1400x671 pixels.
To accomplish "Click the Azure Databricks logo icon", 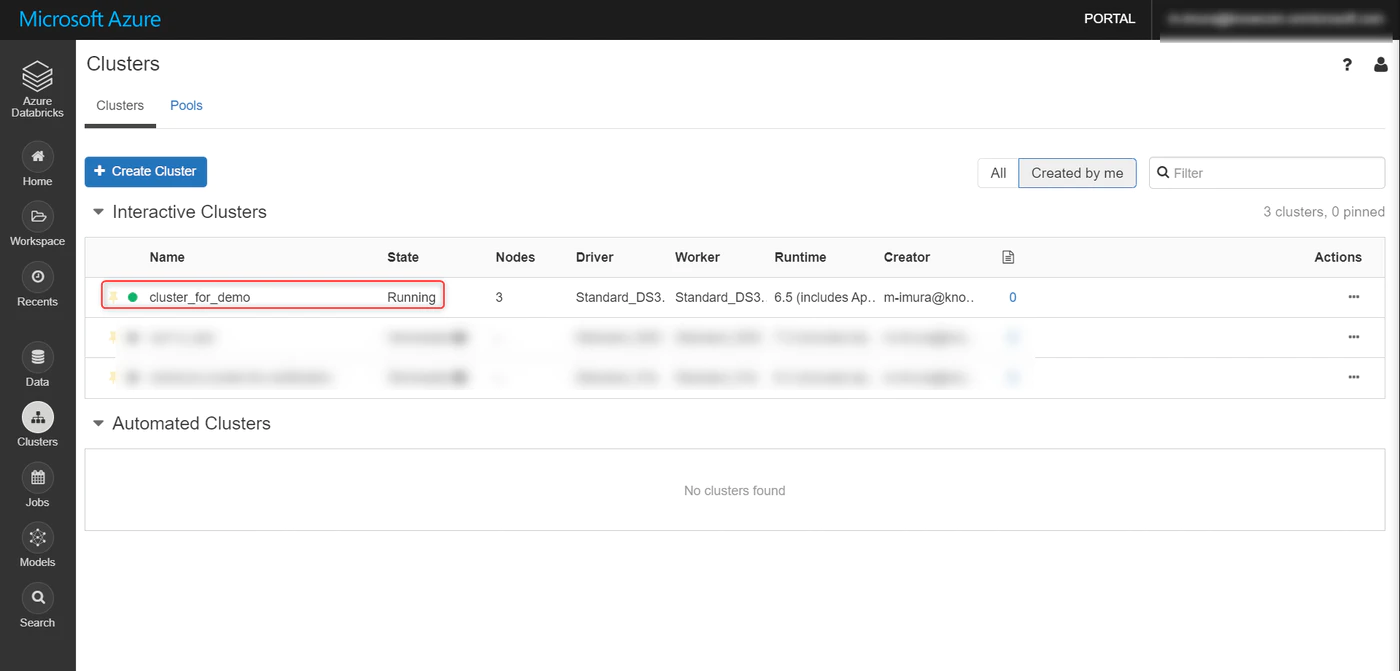I will click(37, 76).
